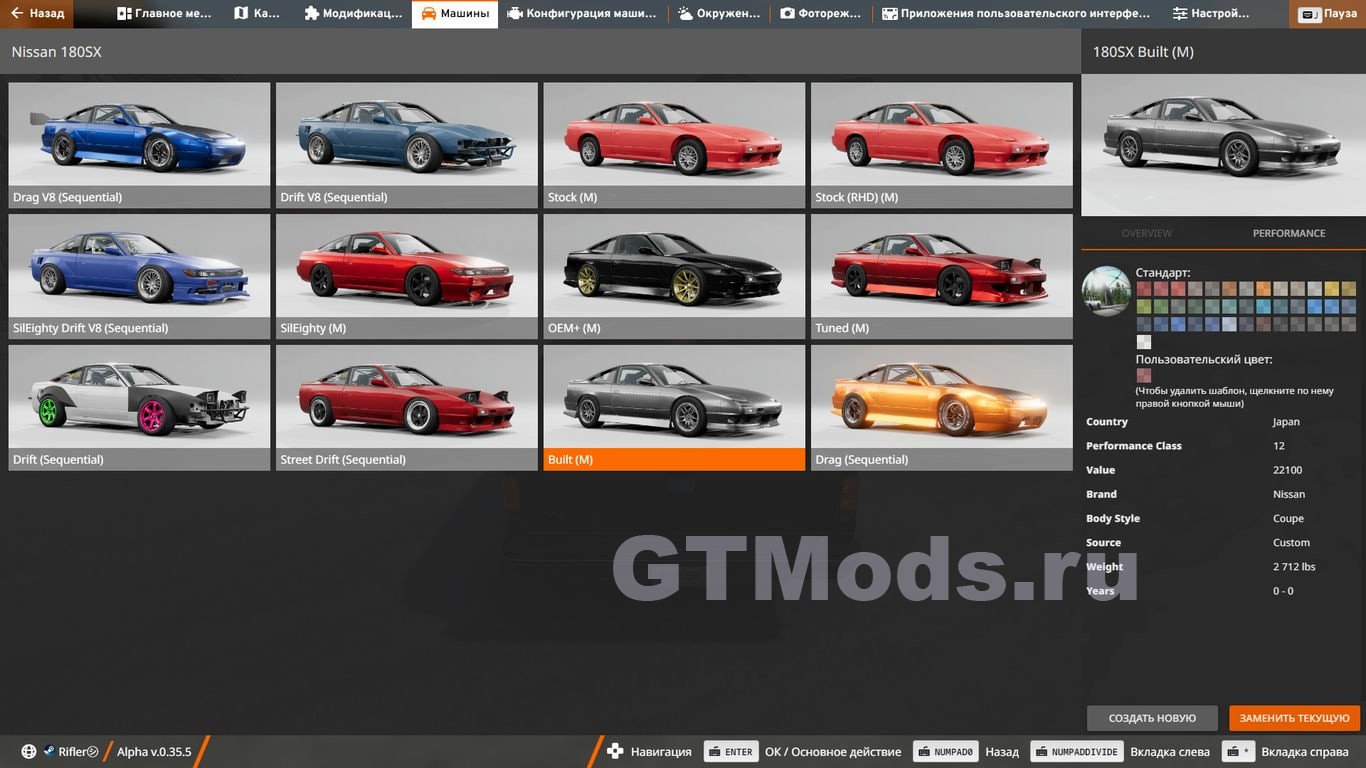The width and height of the screenshot is (1366, 768).
Task: Click the UI Apps layout icon
Action: click(889, 14)
